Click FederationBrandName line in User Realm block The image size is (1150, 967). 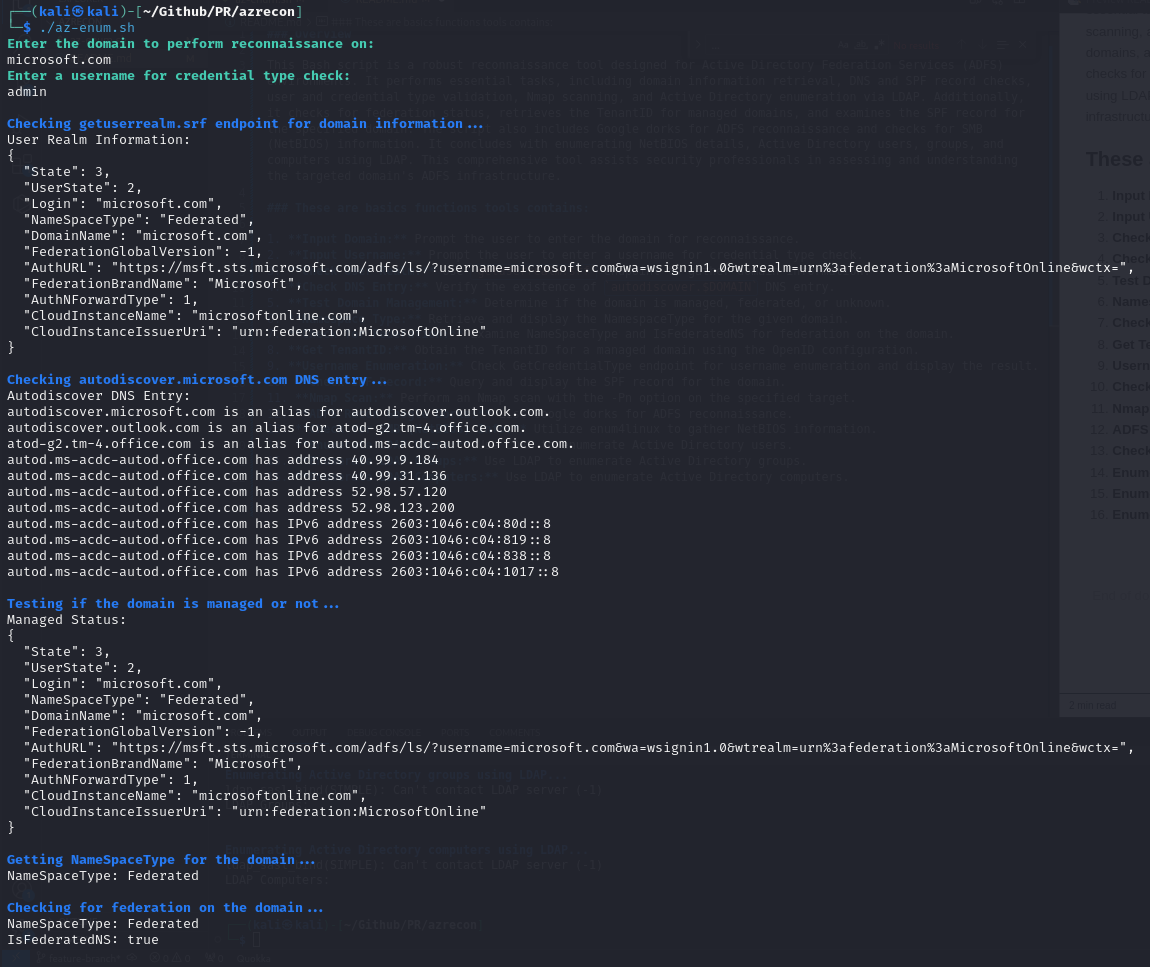(163, 283)
